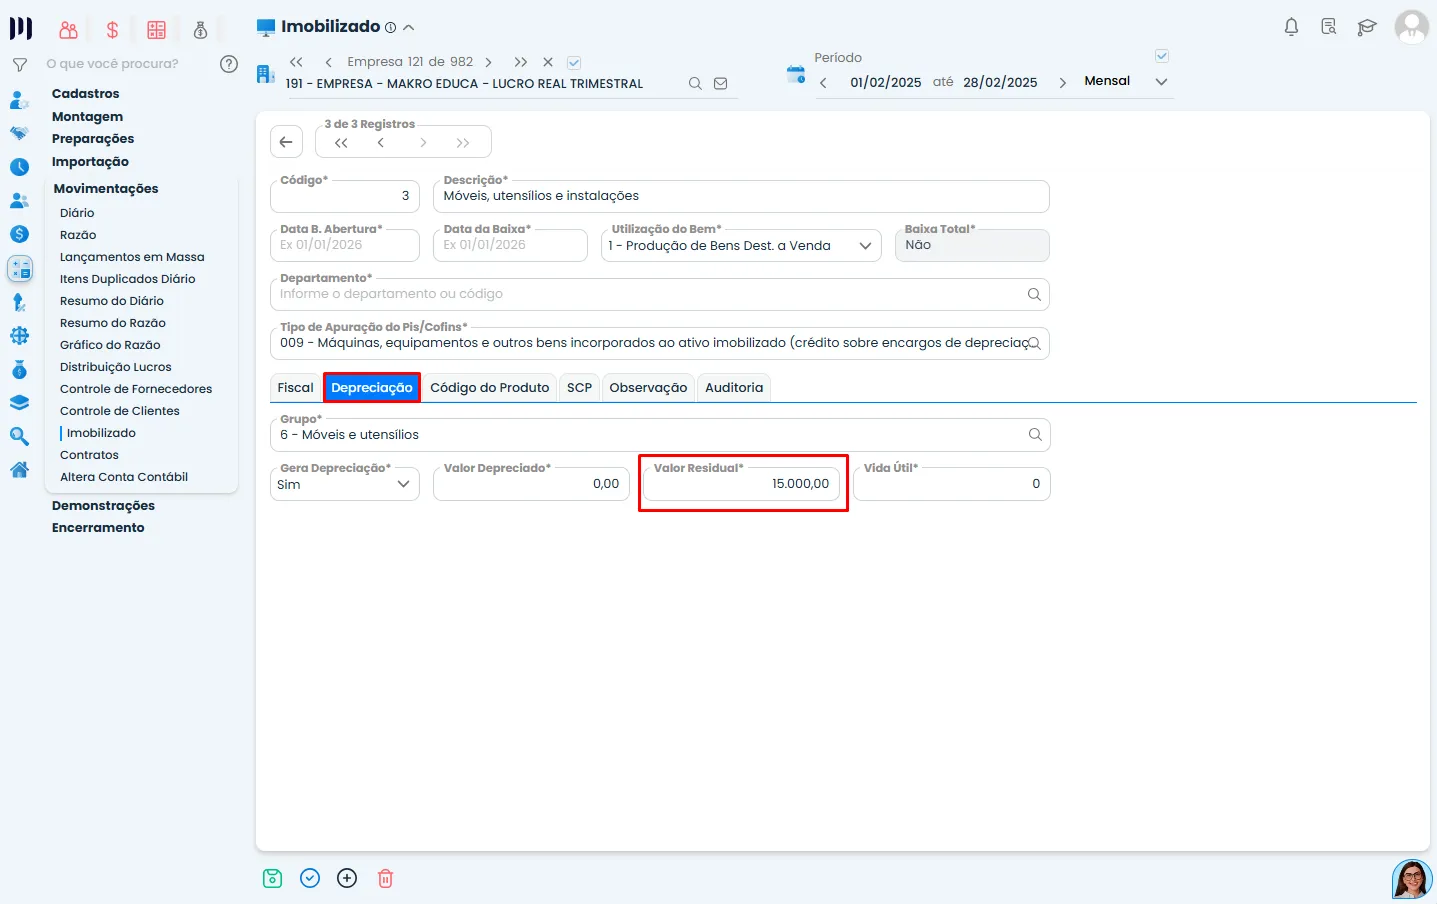The height and width of the screenshot is (904, 1437).
Task: Open the help question mark icon
Action: click(229, 64)
